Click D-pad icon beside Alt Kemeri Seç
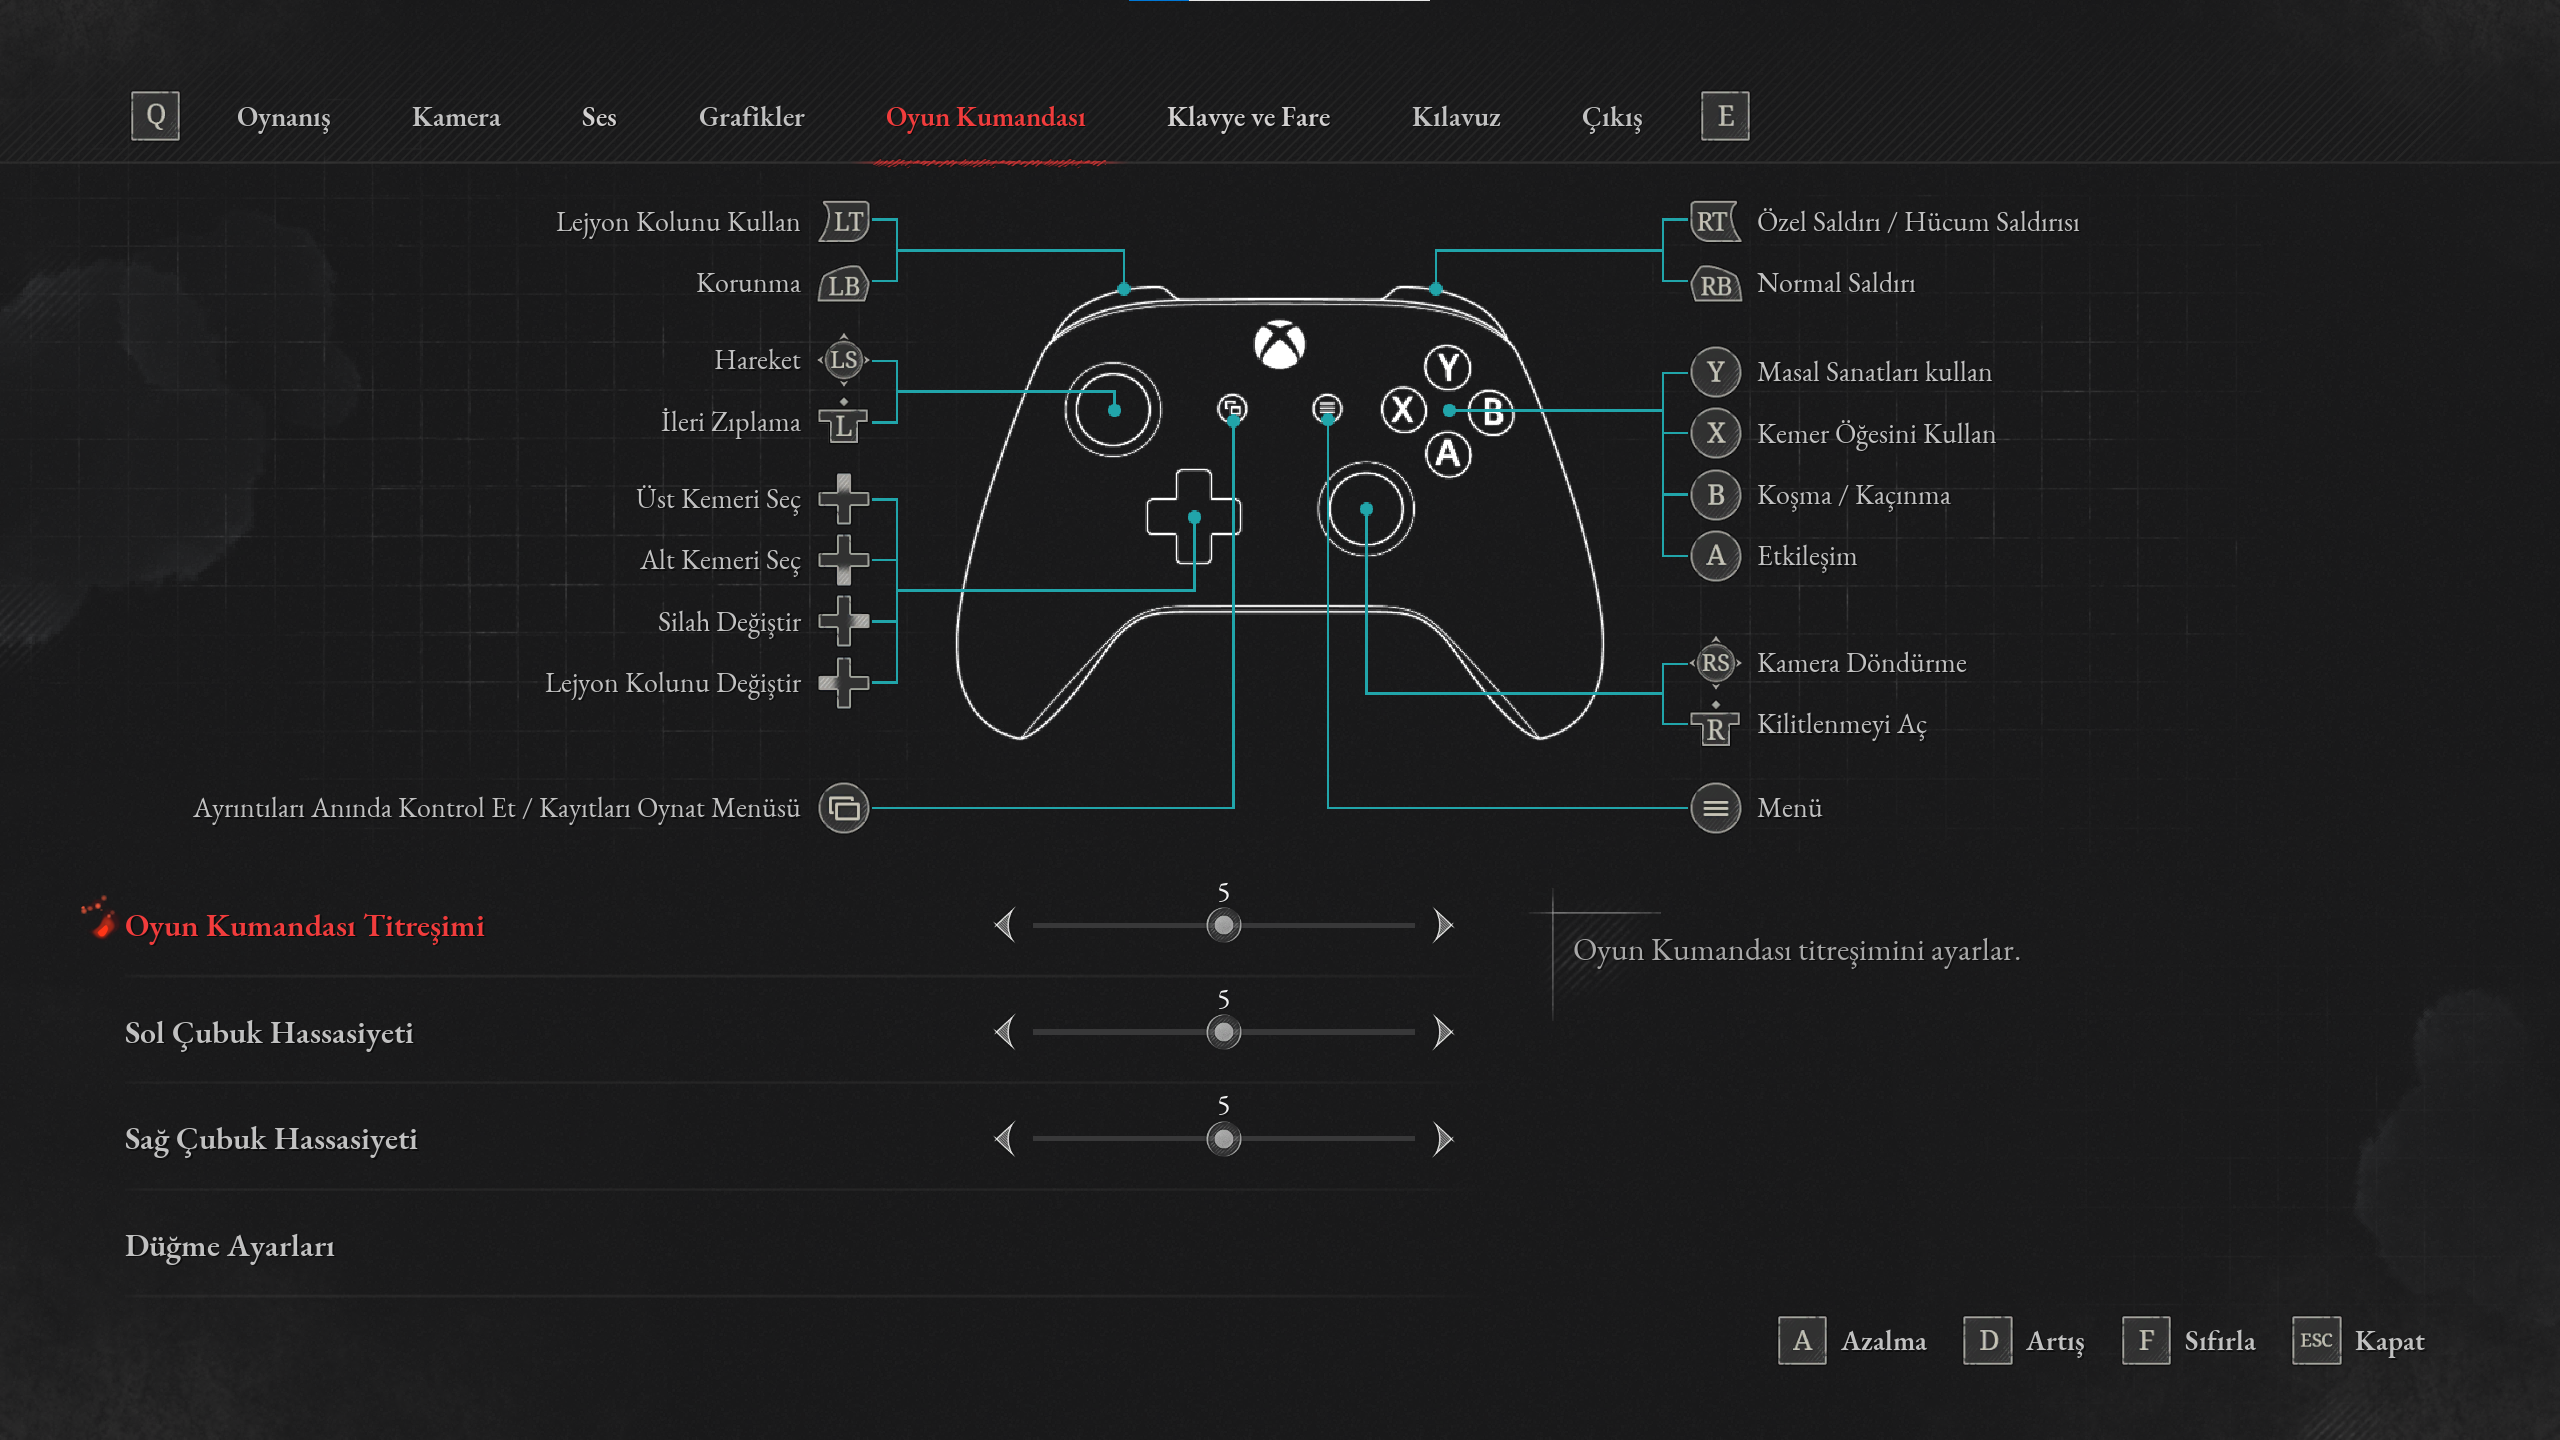The height and width of the screenshot is (1440, 2560). click(x=844, y=560)
